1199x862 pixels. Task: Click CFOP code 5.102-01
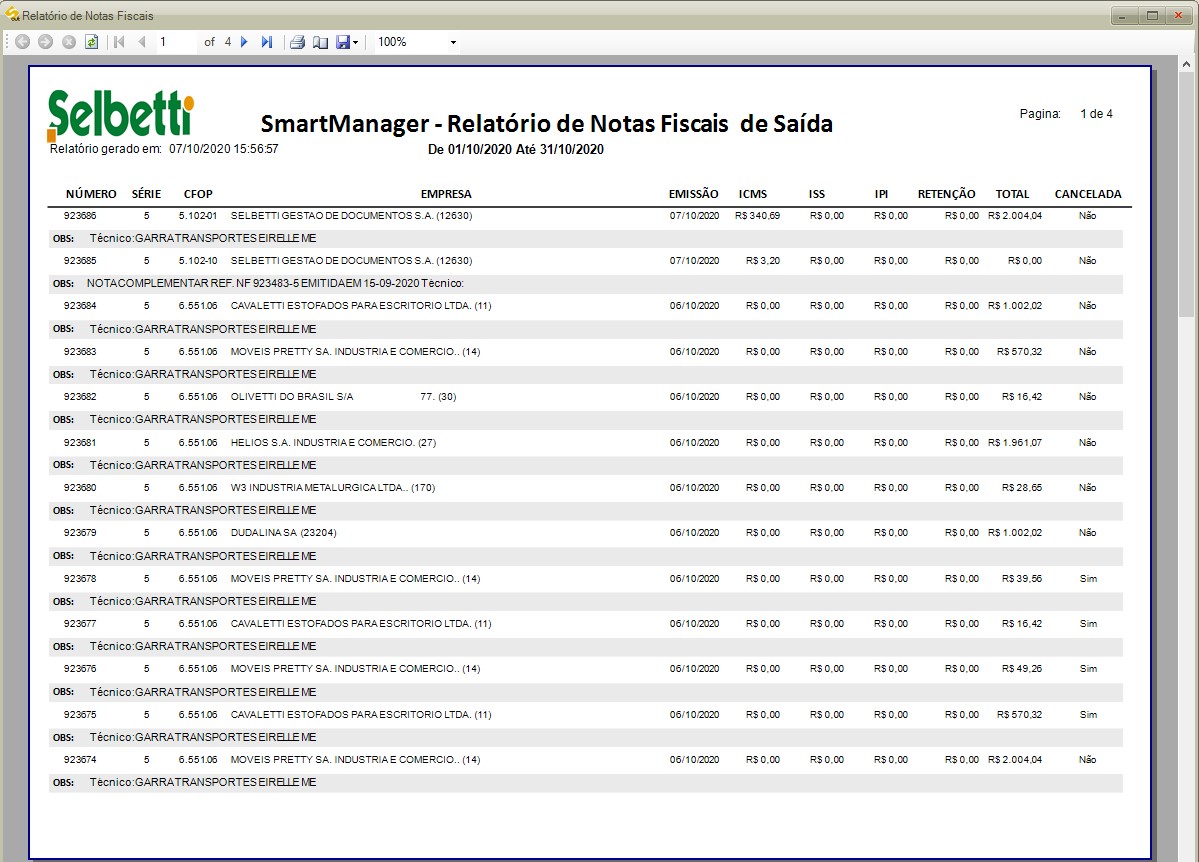198,216
